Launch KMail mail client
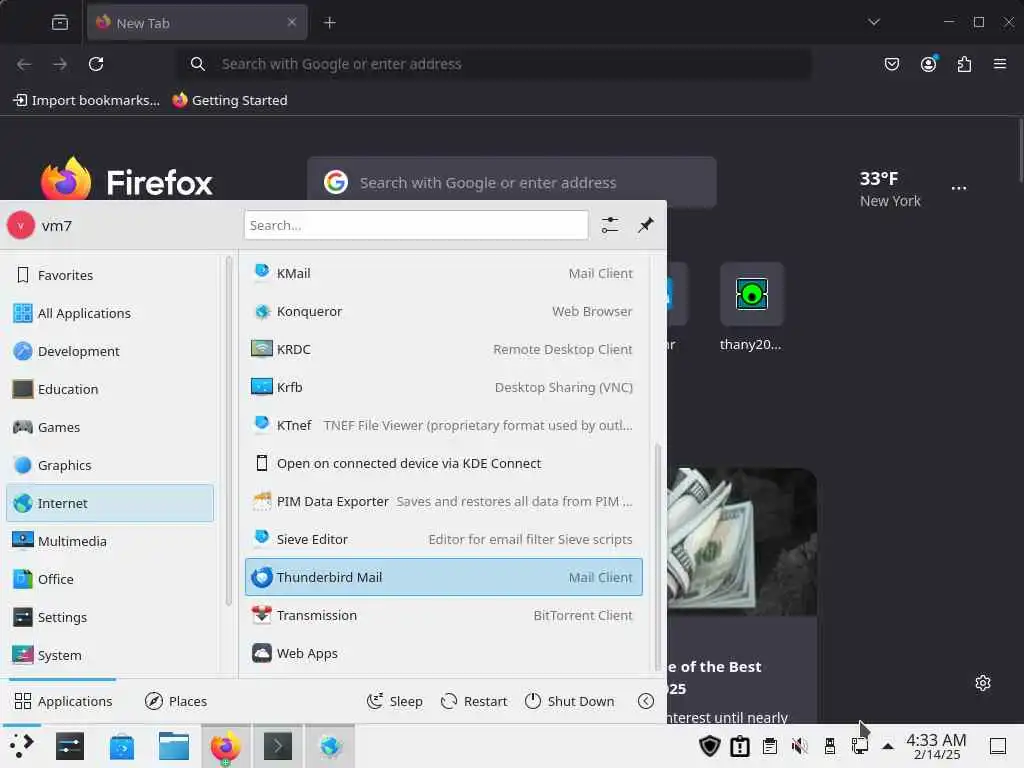This screenshot has height=768, width=1024. [443, 273]
